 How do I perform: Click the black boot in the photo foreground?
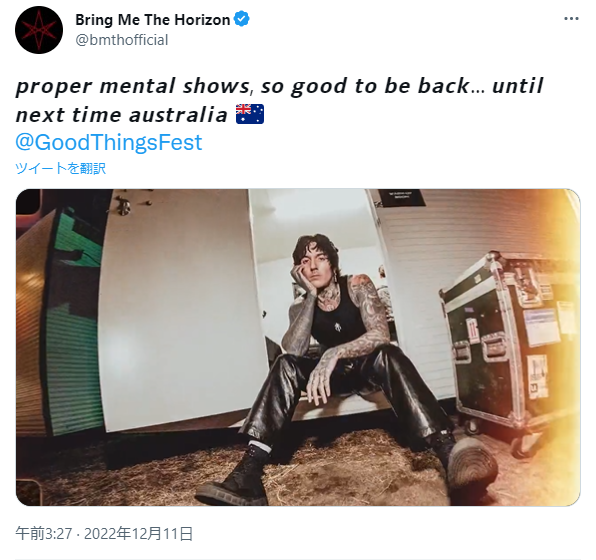(234, 475)
